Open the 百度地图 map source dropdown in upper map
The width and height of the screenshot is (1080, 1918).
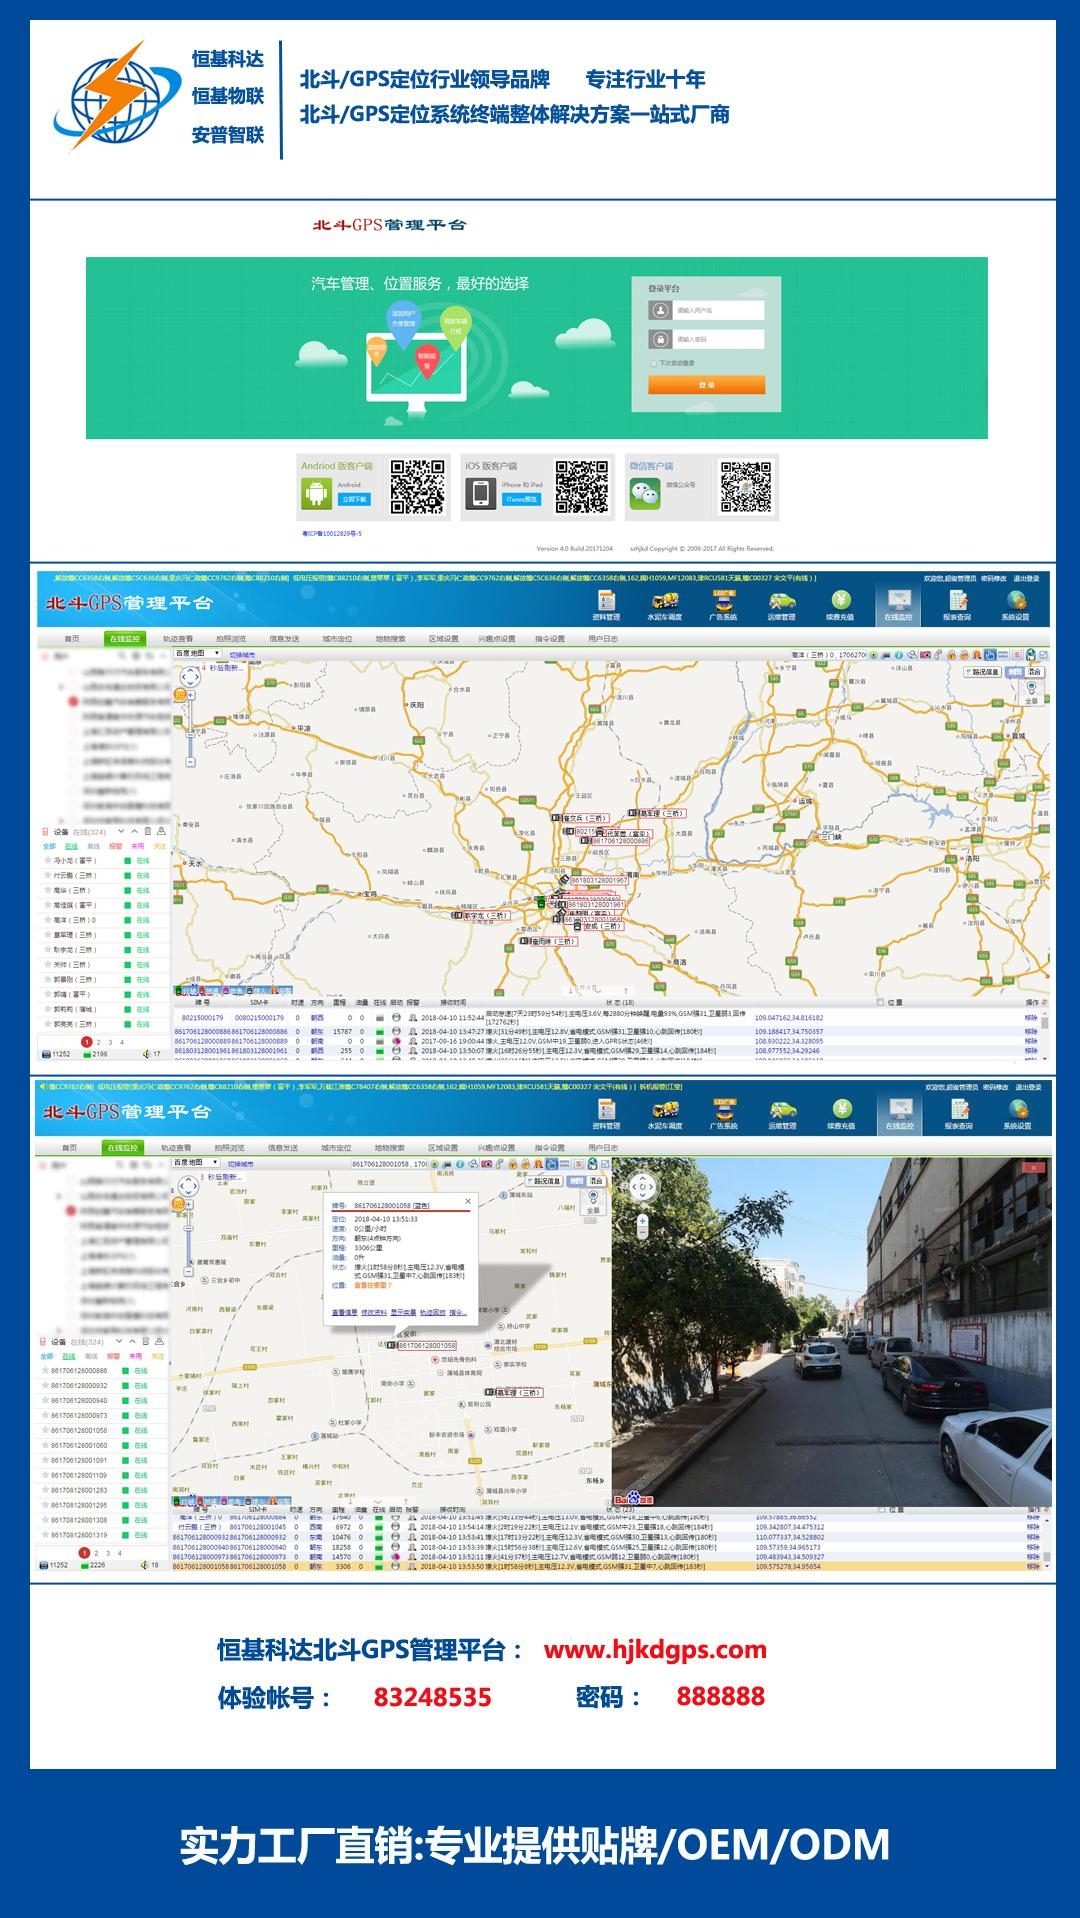click(x=196, y=654)
